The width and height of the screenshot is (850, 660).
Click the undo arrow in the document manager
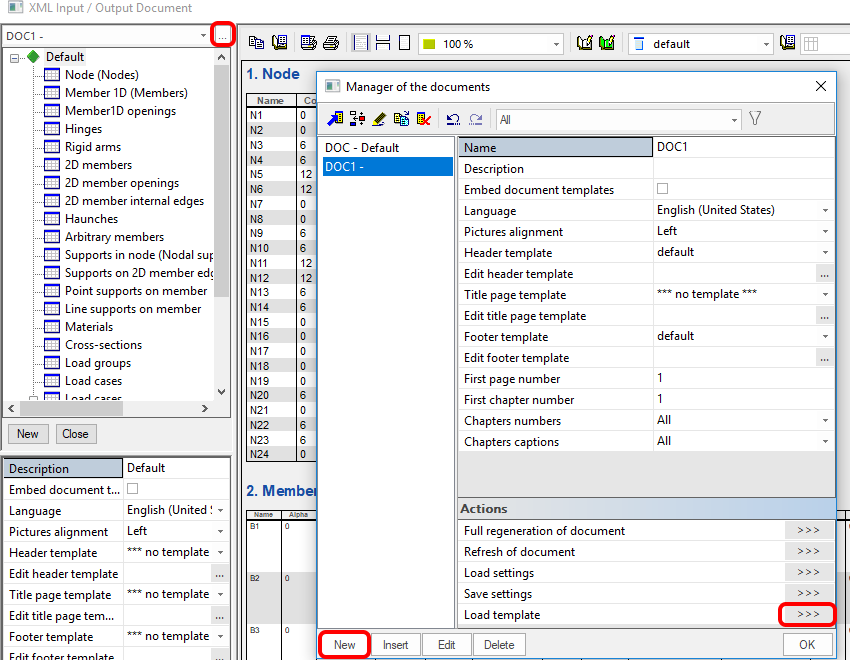[453, 119]
